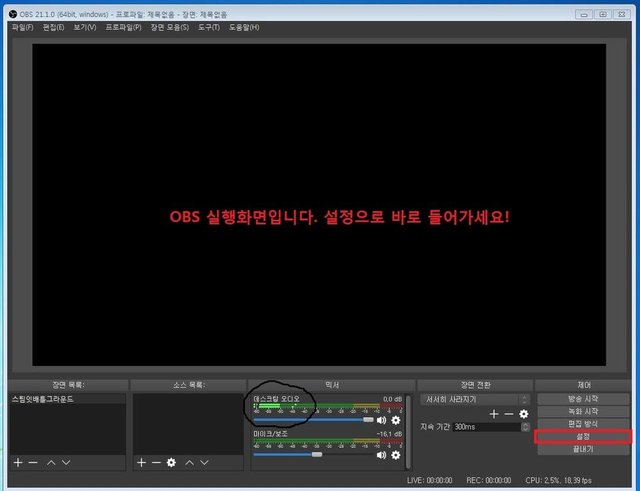640x491 pixels.
Task: Click the 녹화 시작 button
Action: 583,411
